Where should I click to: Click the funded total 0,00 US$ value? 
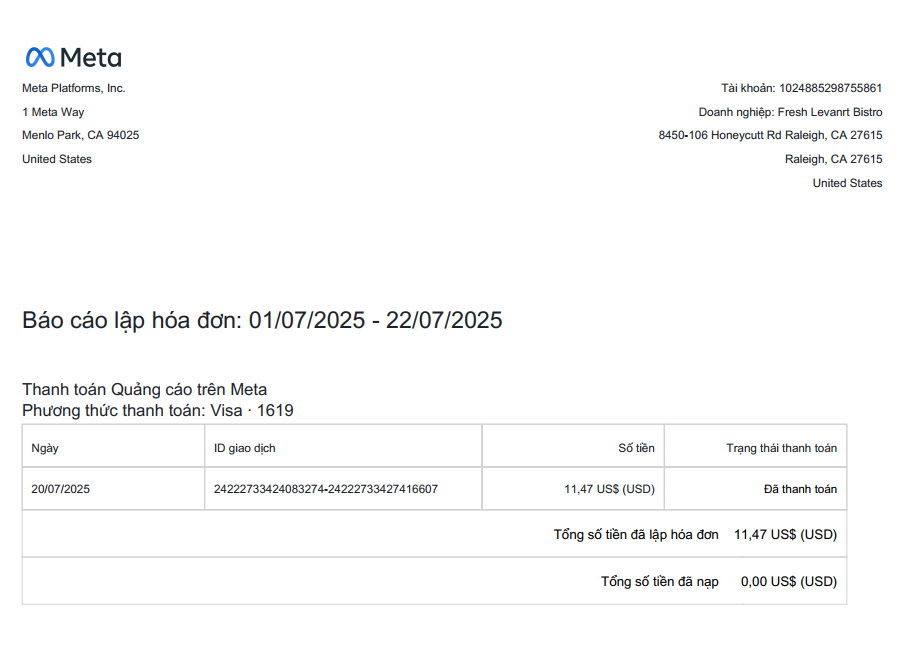tap(789, 581)
